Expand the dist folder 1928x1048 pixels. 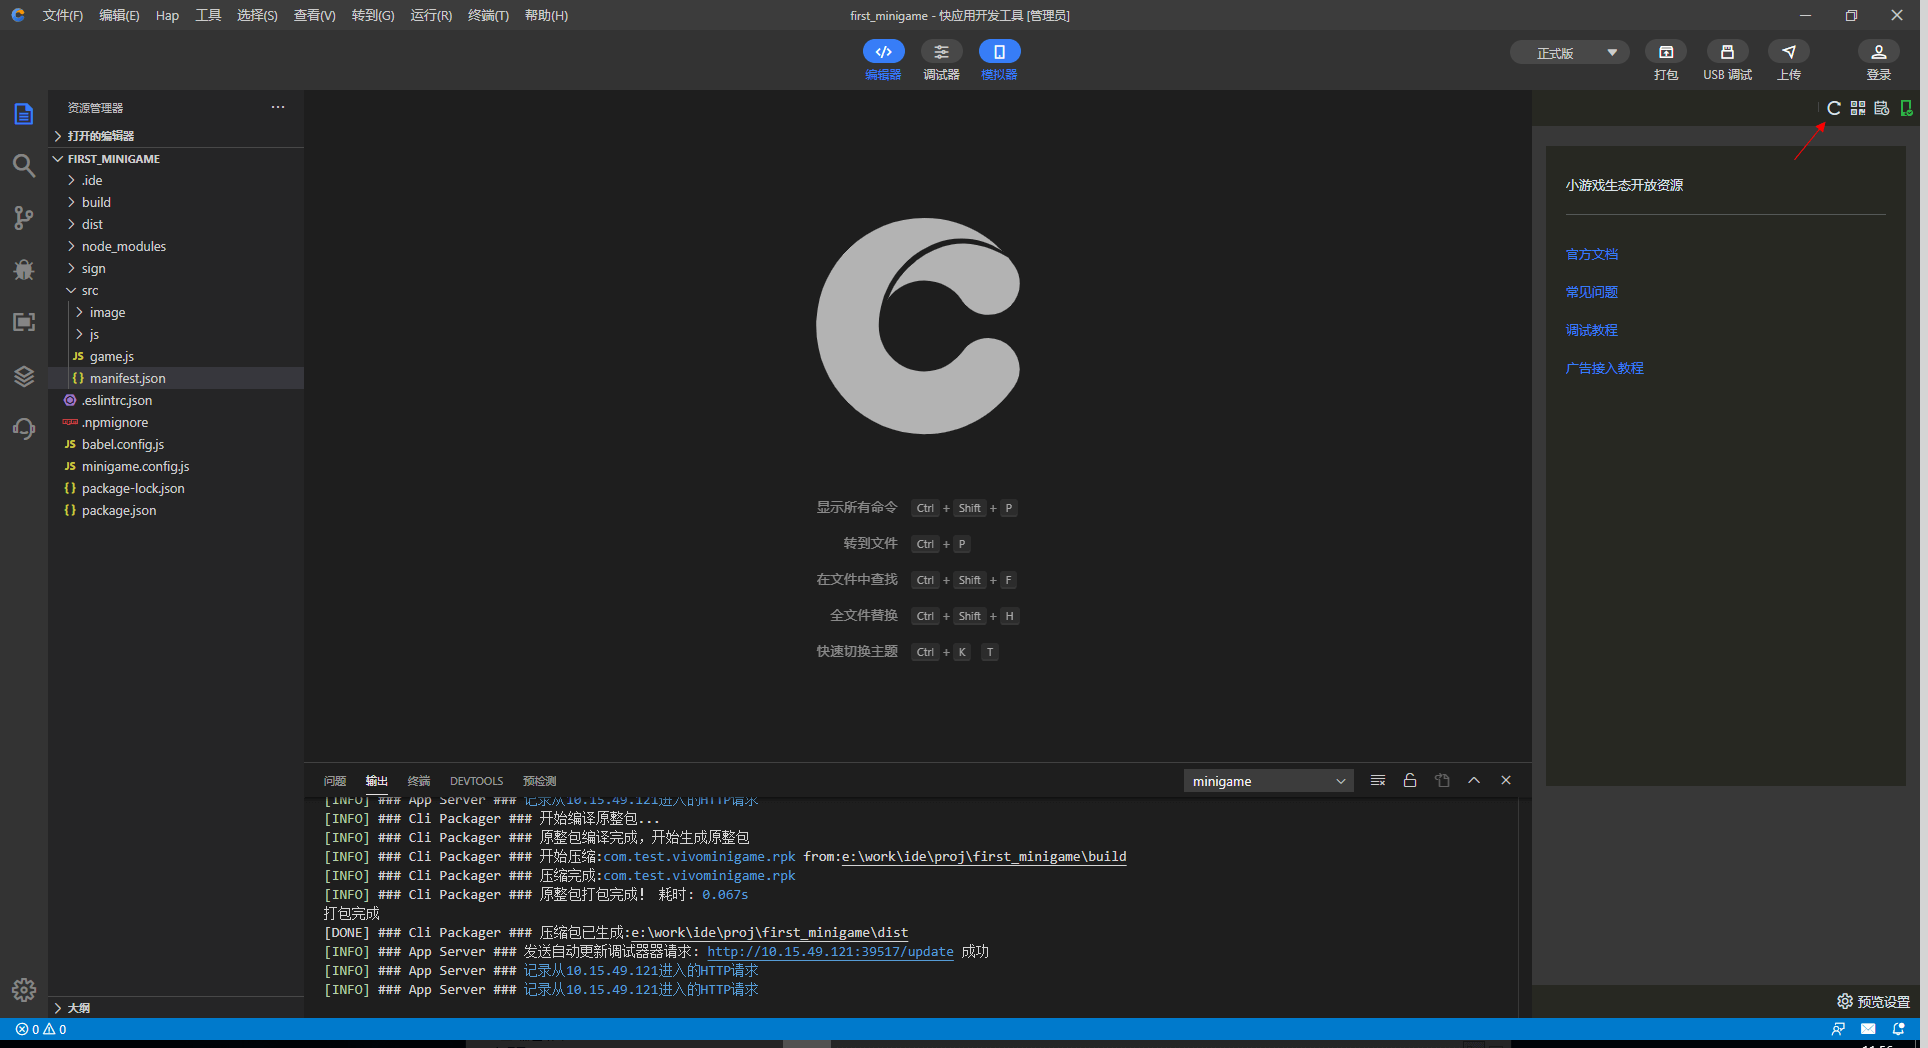coord(176,225)
